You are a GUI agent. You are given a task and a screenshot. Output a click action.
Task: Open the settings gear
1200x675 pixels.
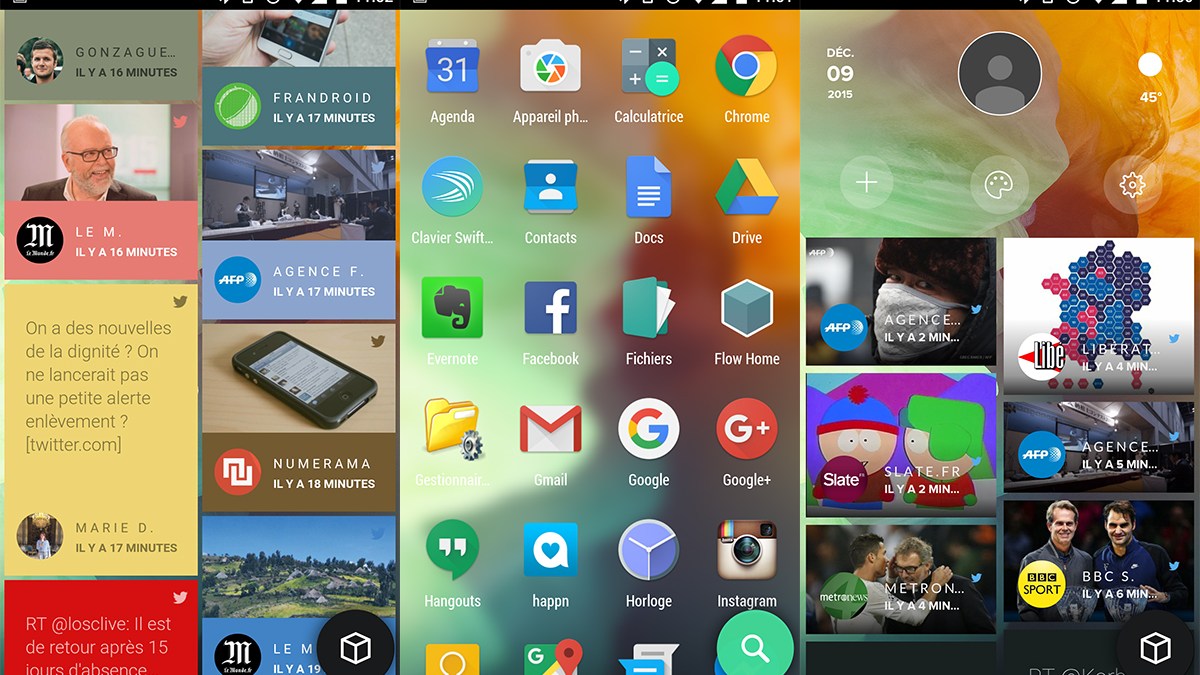click(1131, 185)
